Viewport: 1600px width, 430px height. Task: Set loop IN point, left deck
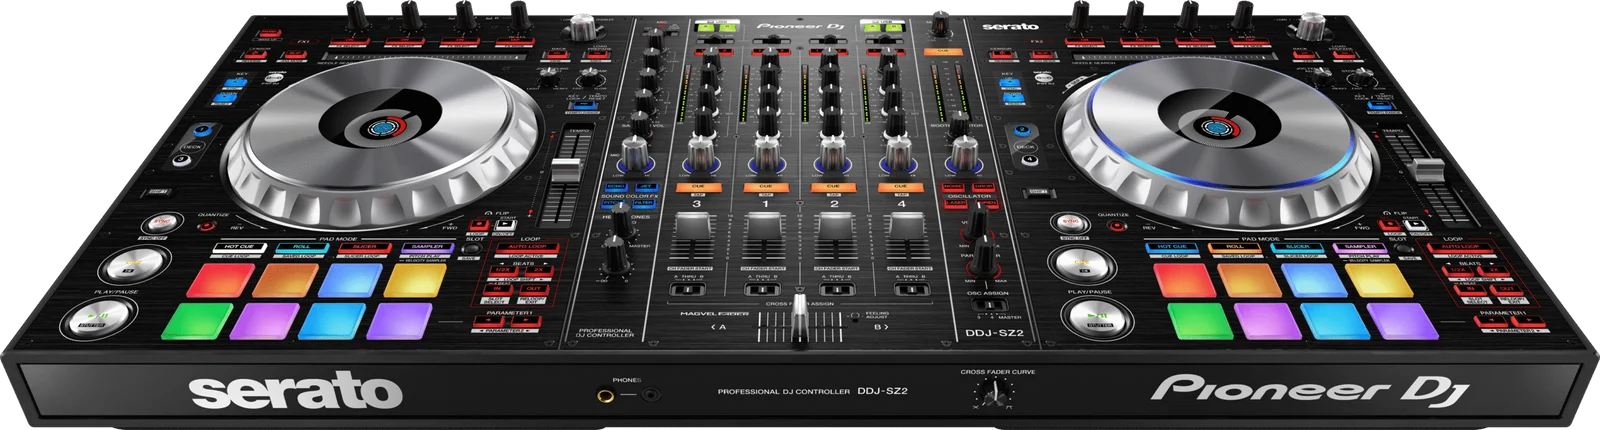(497, 289)
